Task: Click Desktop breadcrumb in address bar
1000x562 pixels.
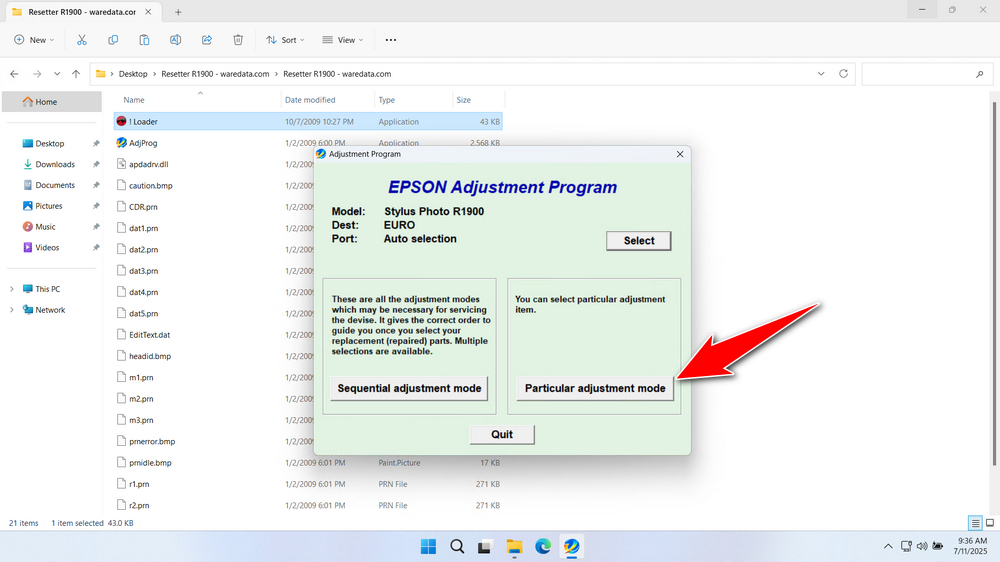Action: (x=133, y=74)
